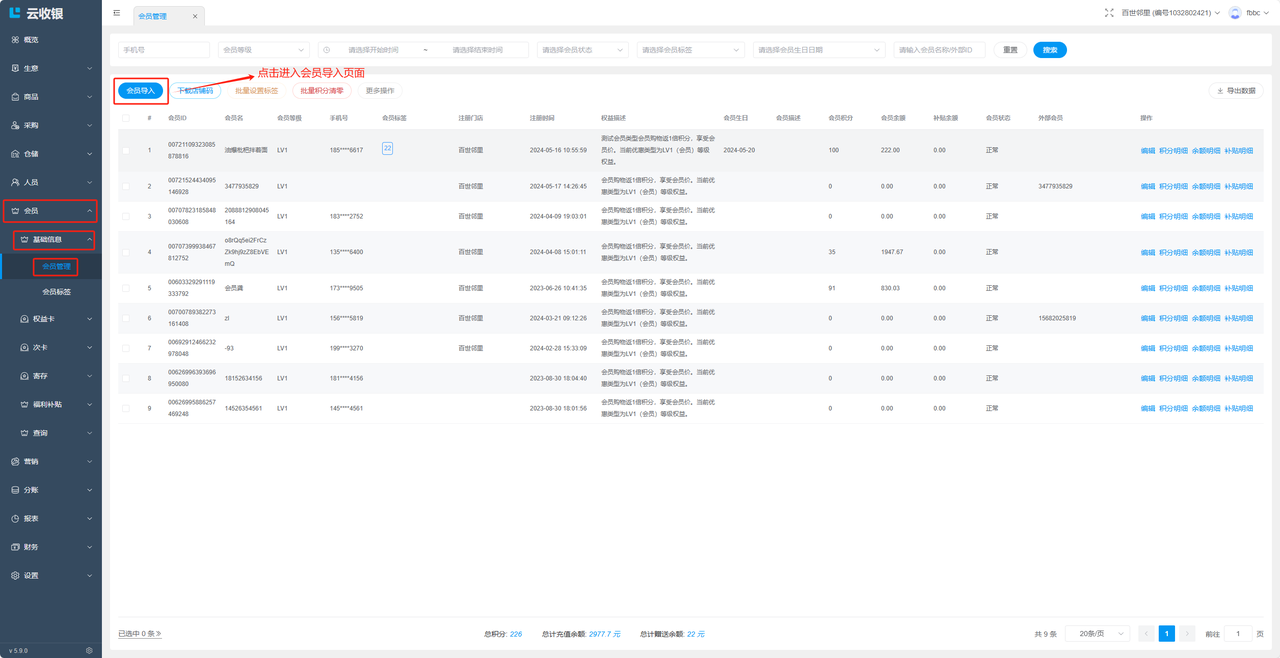Click the 报表 reports icon in sidebar
The image size is (1280, 658).
(15, 519)
